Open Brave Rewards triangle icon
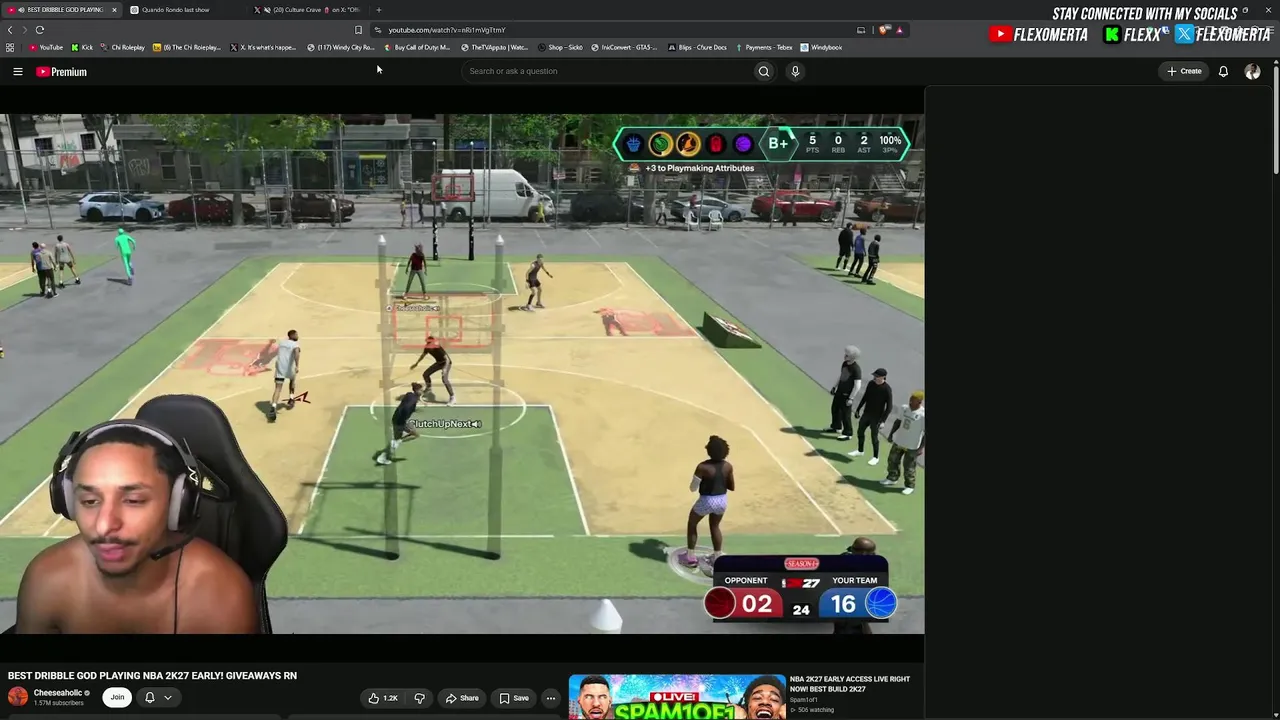The width and height of the screenshot is (1280, 720). pyautogui.click(x=900, y=30)
